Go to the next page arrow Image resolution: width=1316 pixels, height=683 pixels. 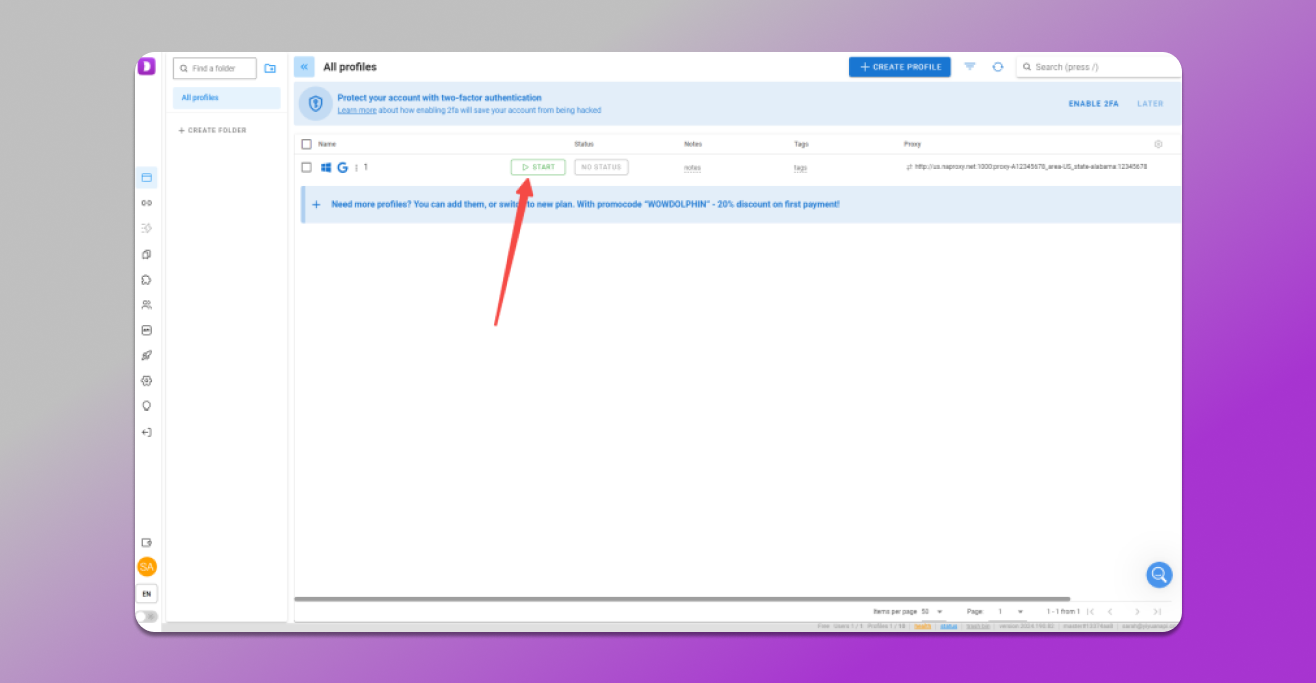[x=1137, y=611]
